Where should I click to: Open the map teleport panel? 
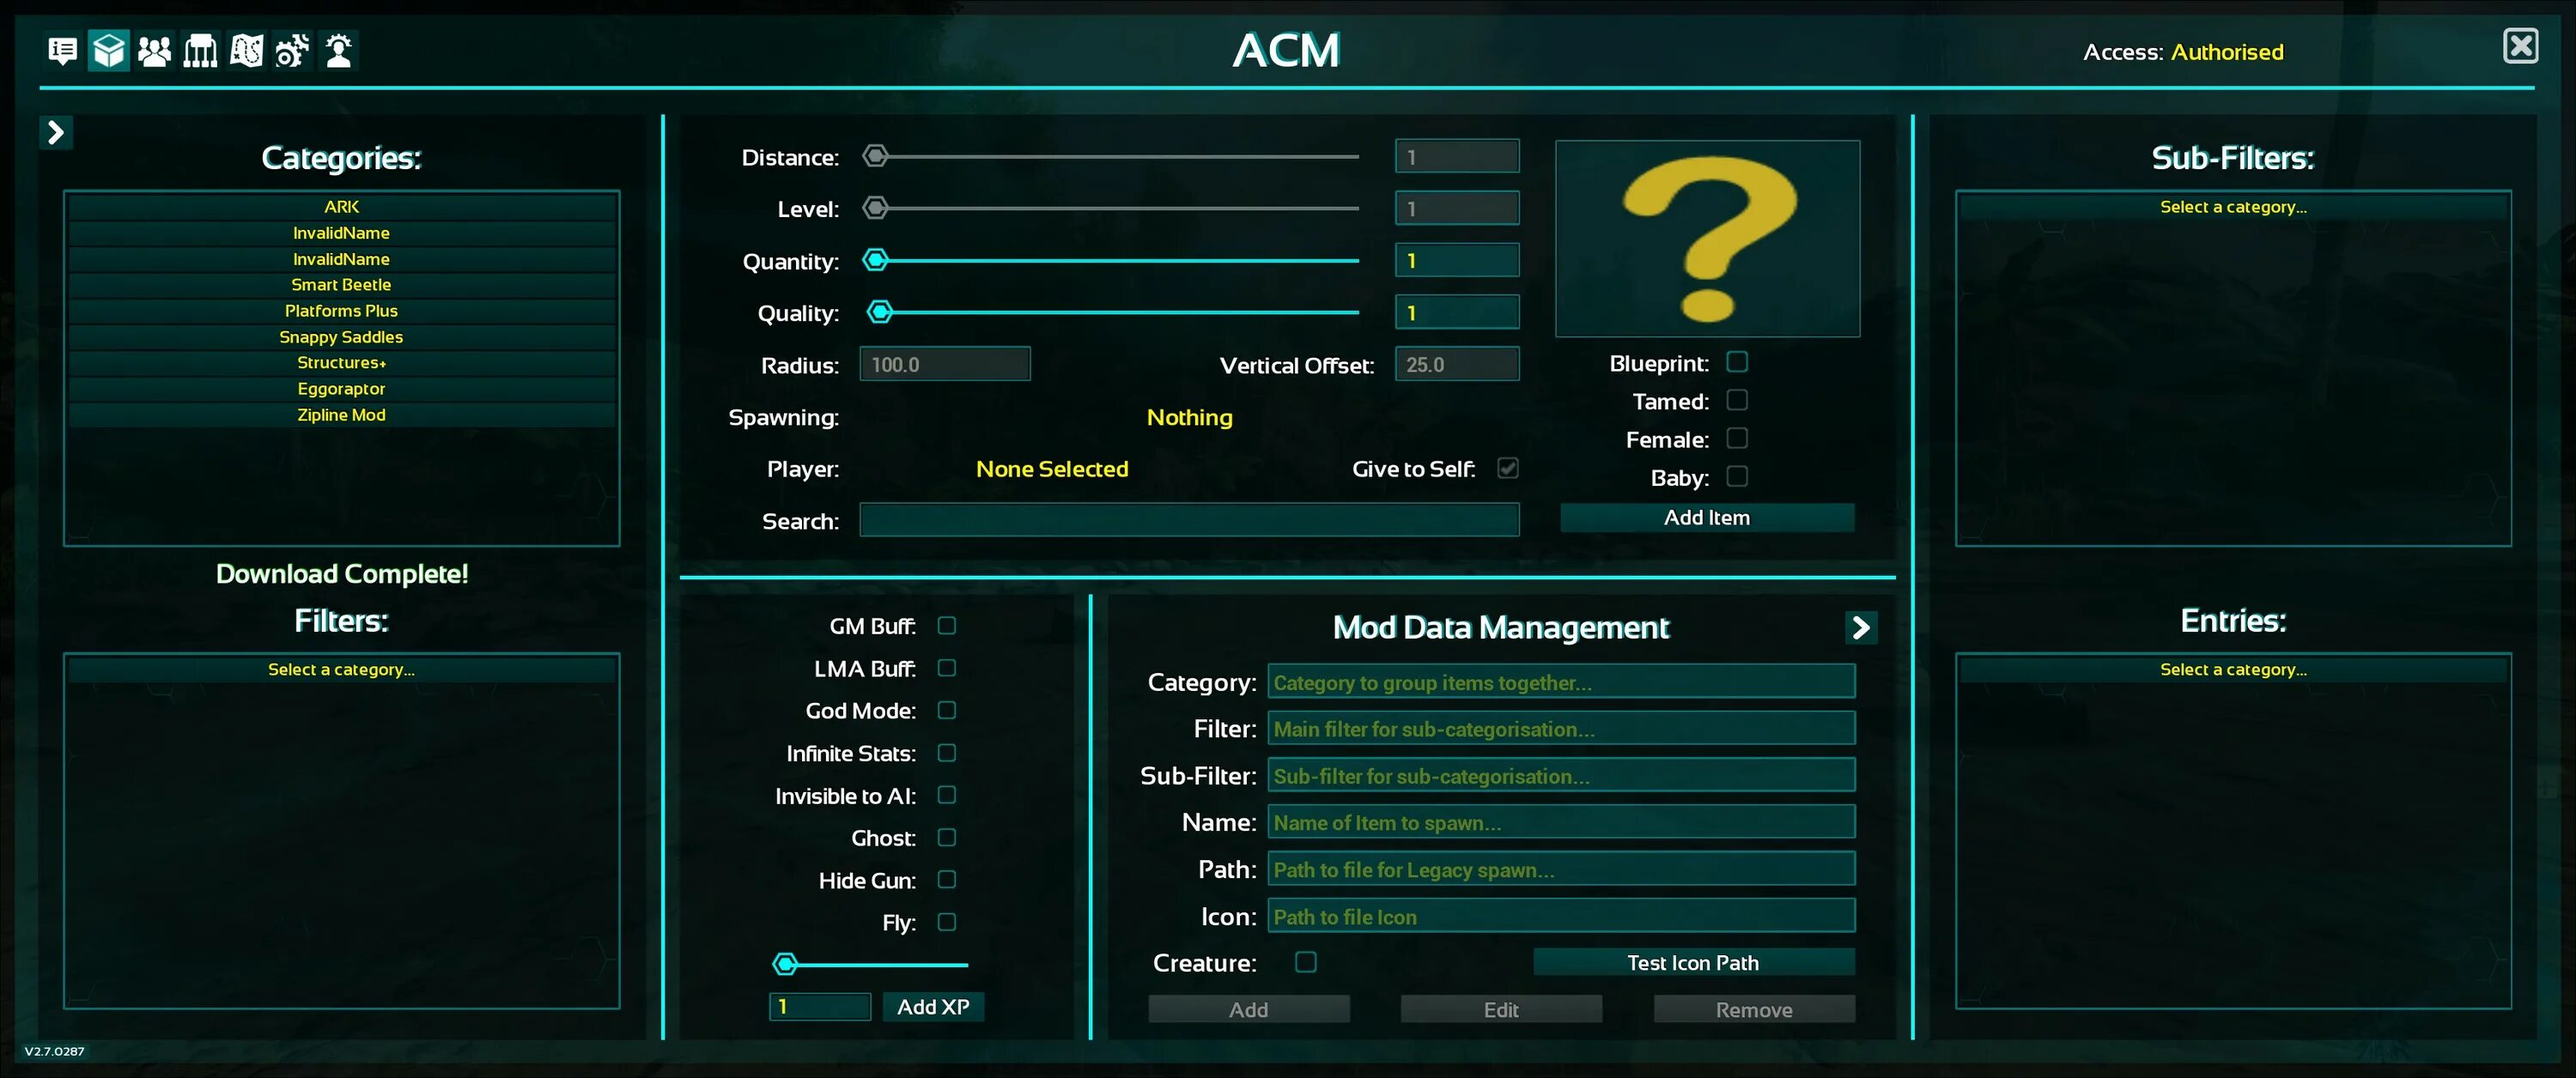246,50
